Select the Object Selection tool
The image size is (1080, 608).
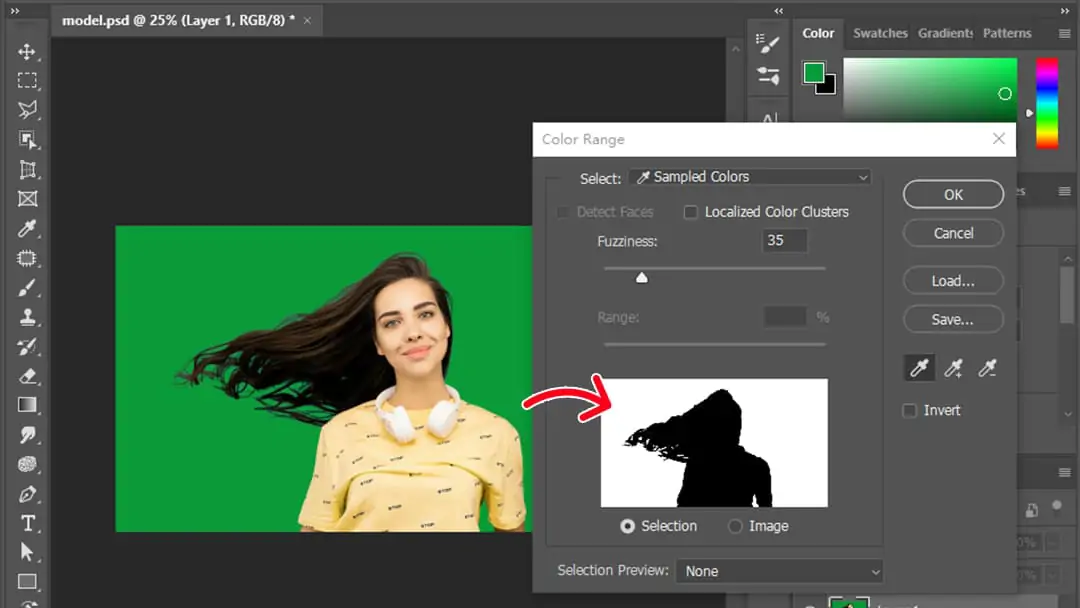pyautogui.click(x=27, y=140)
